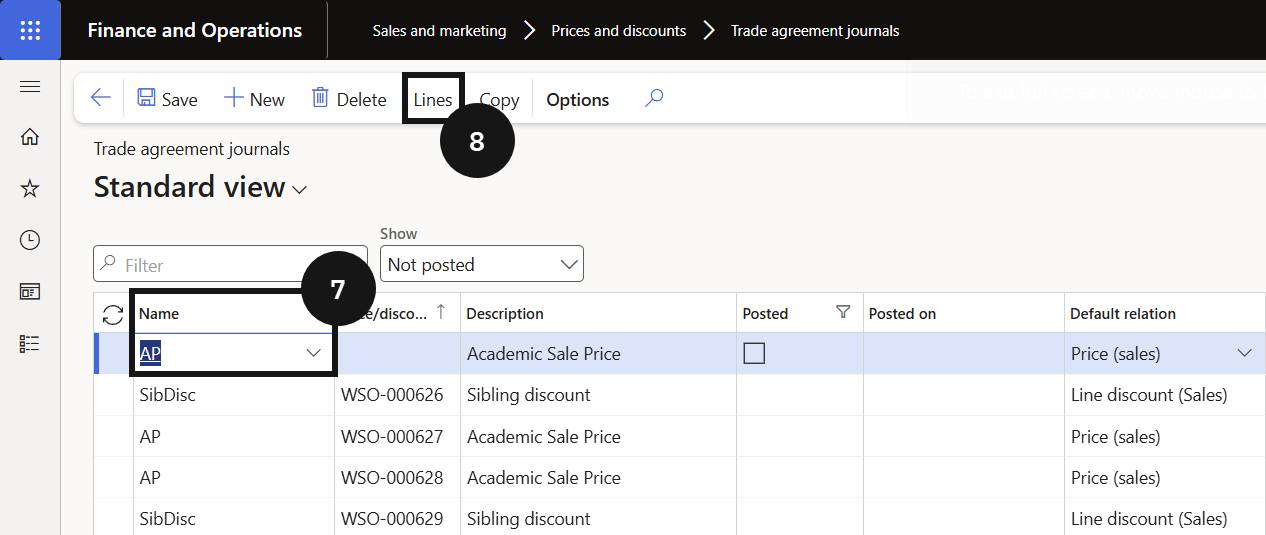Image resolution: width=1266 pixels, height=535 pixels.
Task: Open Workspaces icon in the sidebar
Action: coord(30,292)
